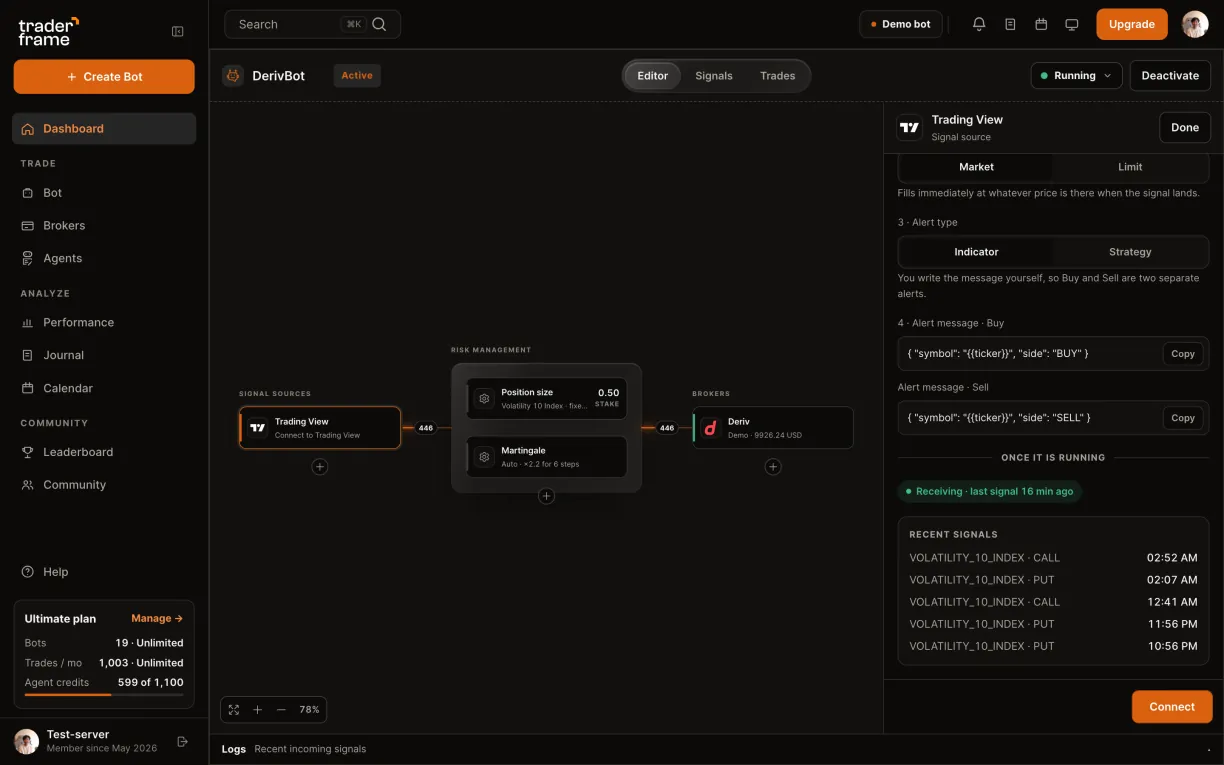1224x765 pixels.
Task: Open the document icon in the top bar
Action: click(1010, 24)
